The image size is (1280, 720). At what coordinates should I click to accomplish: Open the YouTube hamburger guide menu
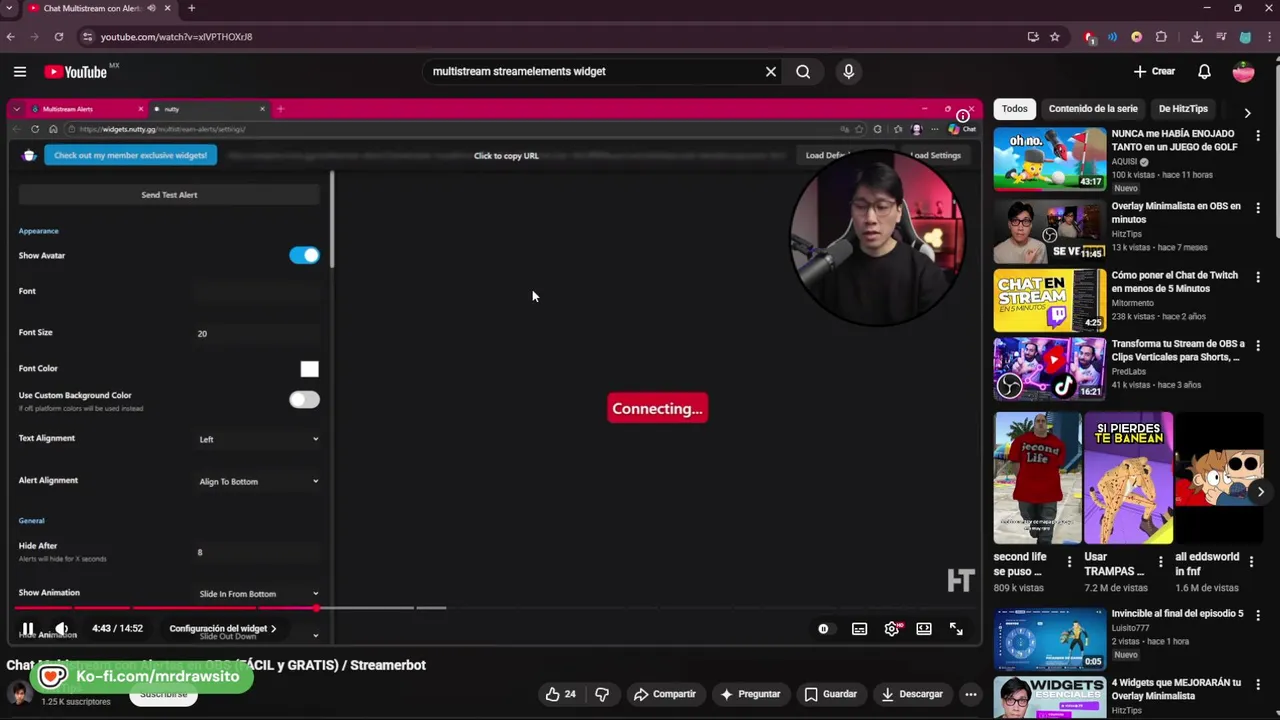(20, 71)
